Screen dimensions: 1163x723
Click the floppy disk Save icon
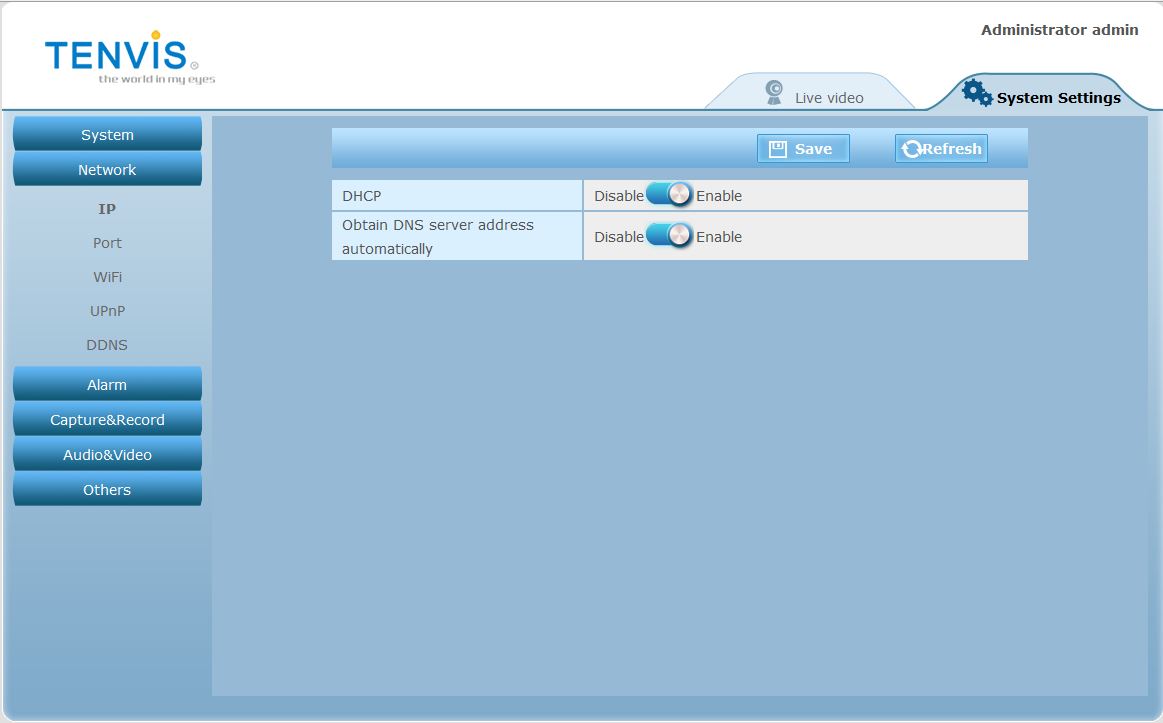coord(778,149)
